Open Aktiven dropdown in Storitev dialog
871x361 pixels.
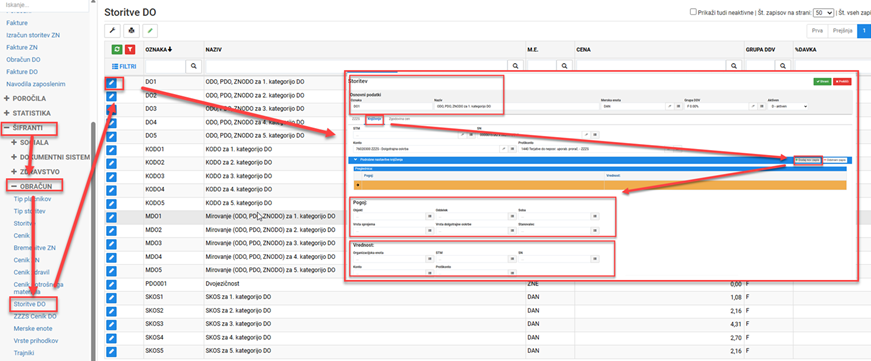pos(787,106)
